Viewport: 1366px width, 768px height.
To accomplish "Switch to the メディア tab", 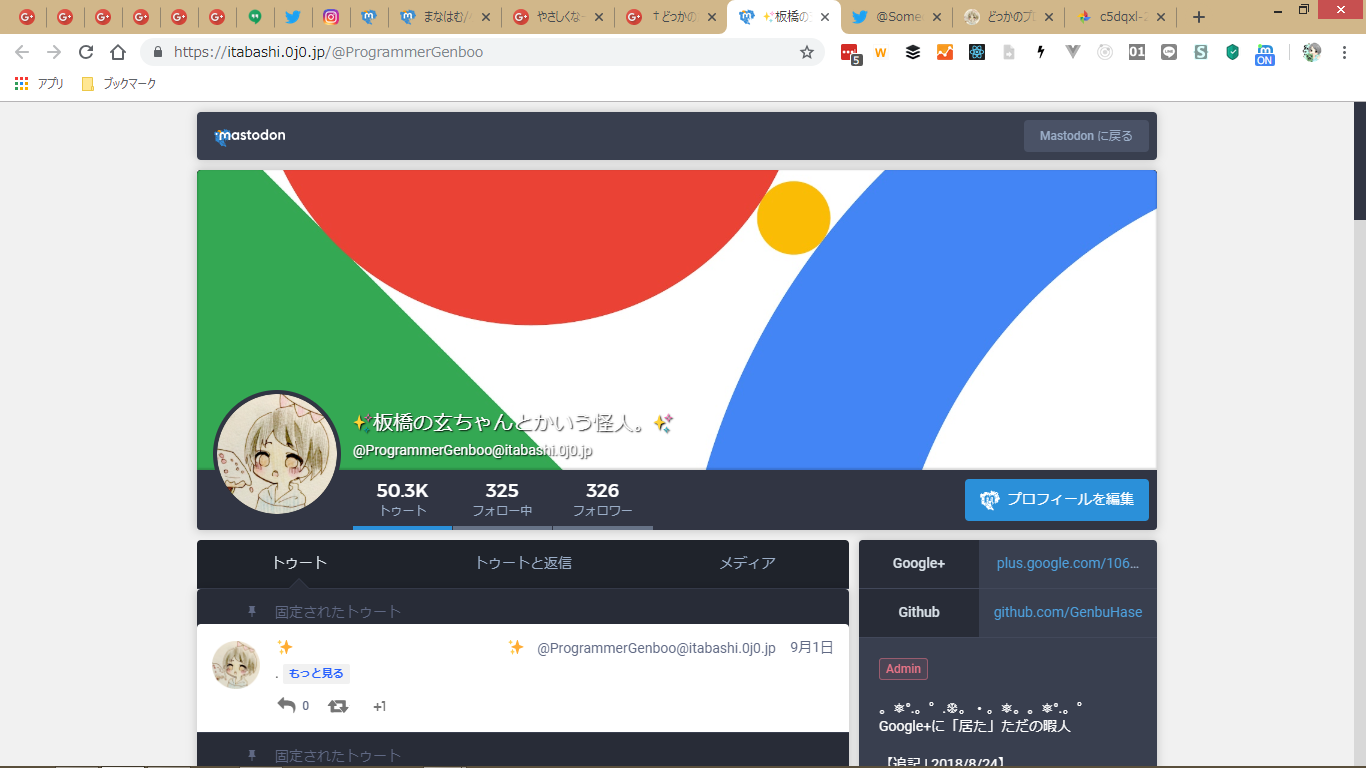I will click(x=747, y=563).
